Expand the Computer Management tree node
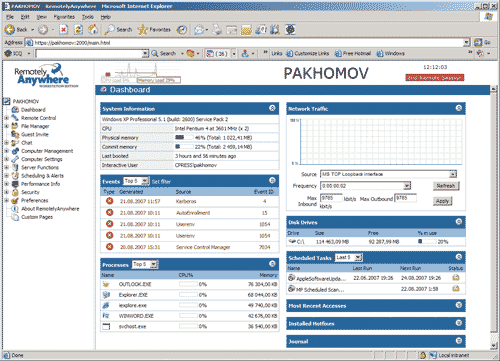 (x=6, y=151)
